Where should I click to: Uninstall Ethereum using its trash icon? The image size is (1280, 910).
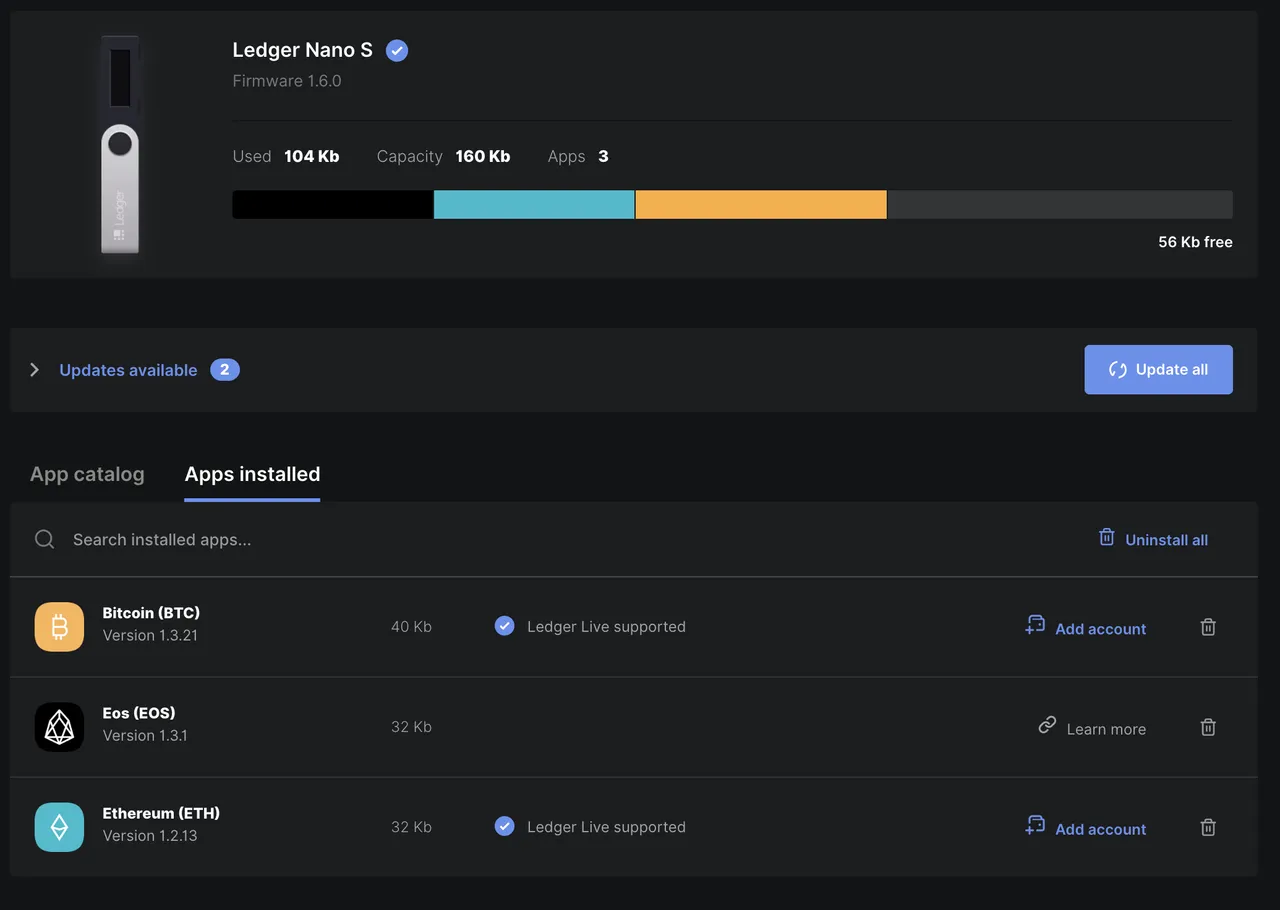1208,827
